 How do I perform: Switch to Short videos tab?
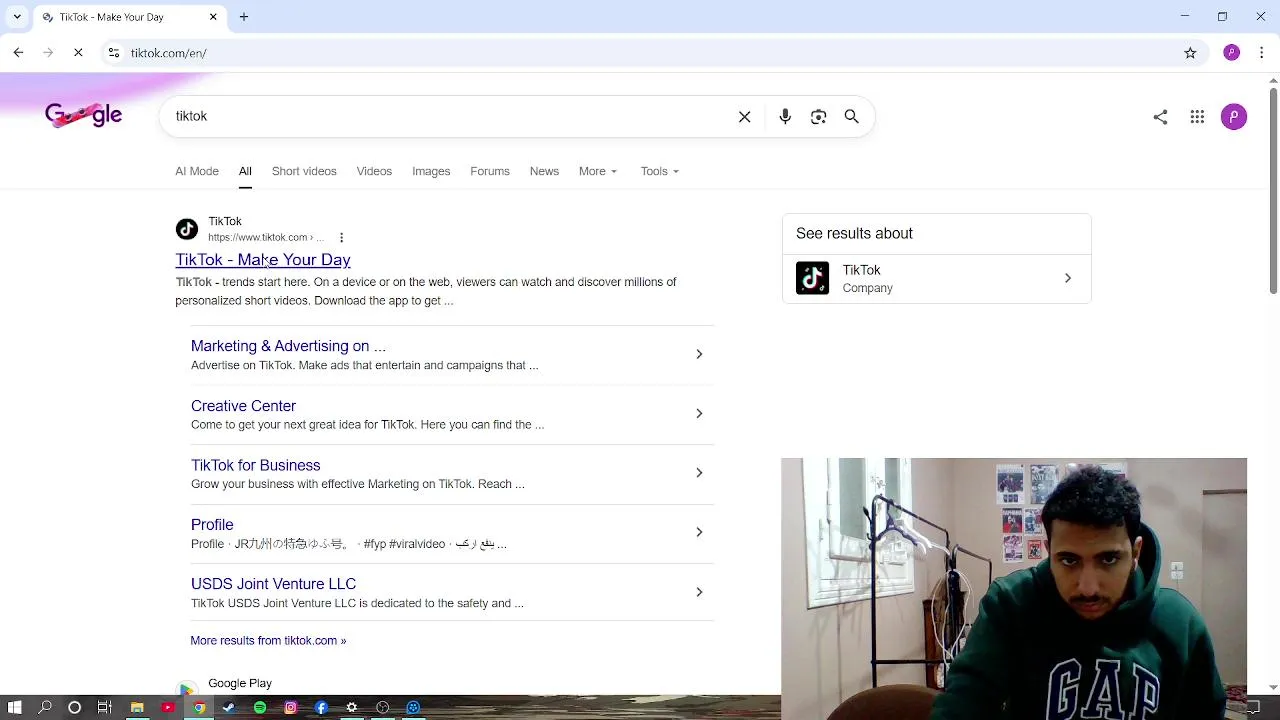point(304,171)
